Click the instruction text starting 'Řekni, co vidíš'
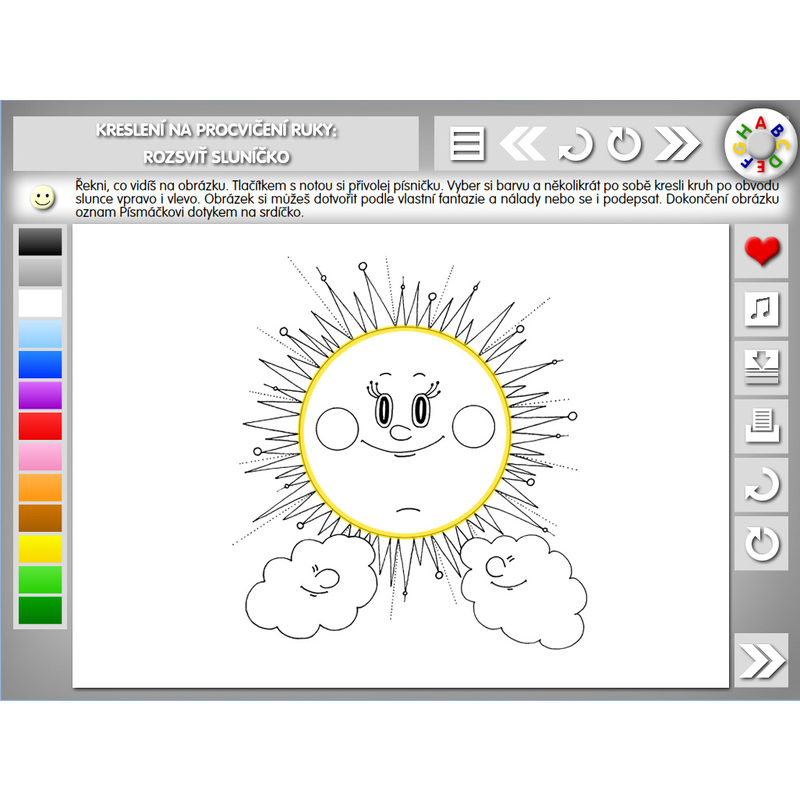Screen dimensions: 800x800 (427, 198)
